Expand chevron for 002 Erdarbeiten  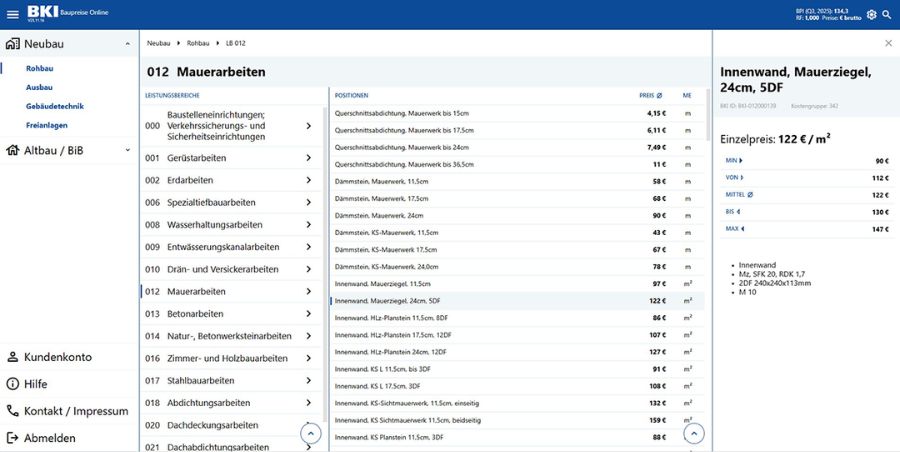tap(309, 180)
